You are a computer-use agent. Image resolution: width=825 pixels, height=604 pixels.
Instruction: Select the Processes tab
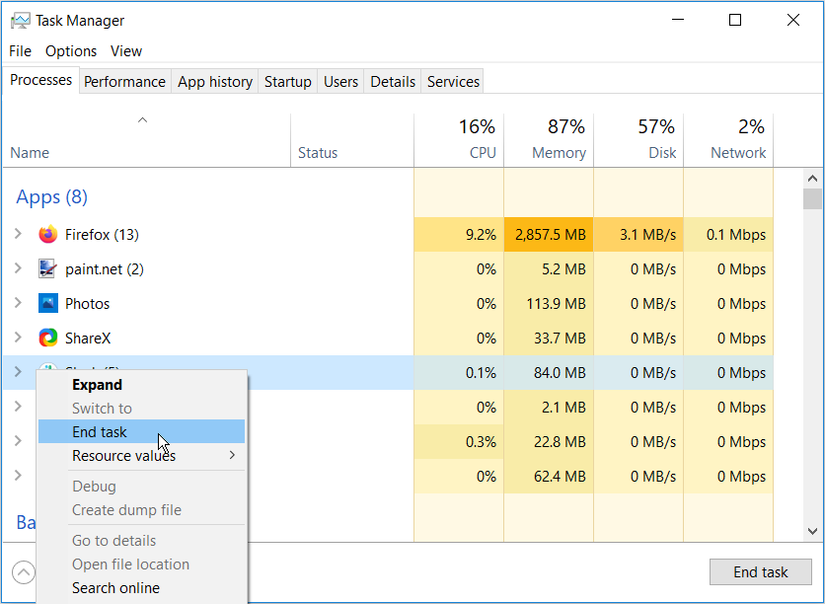tap(41, 80)
